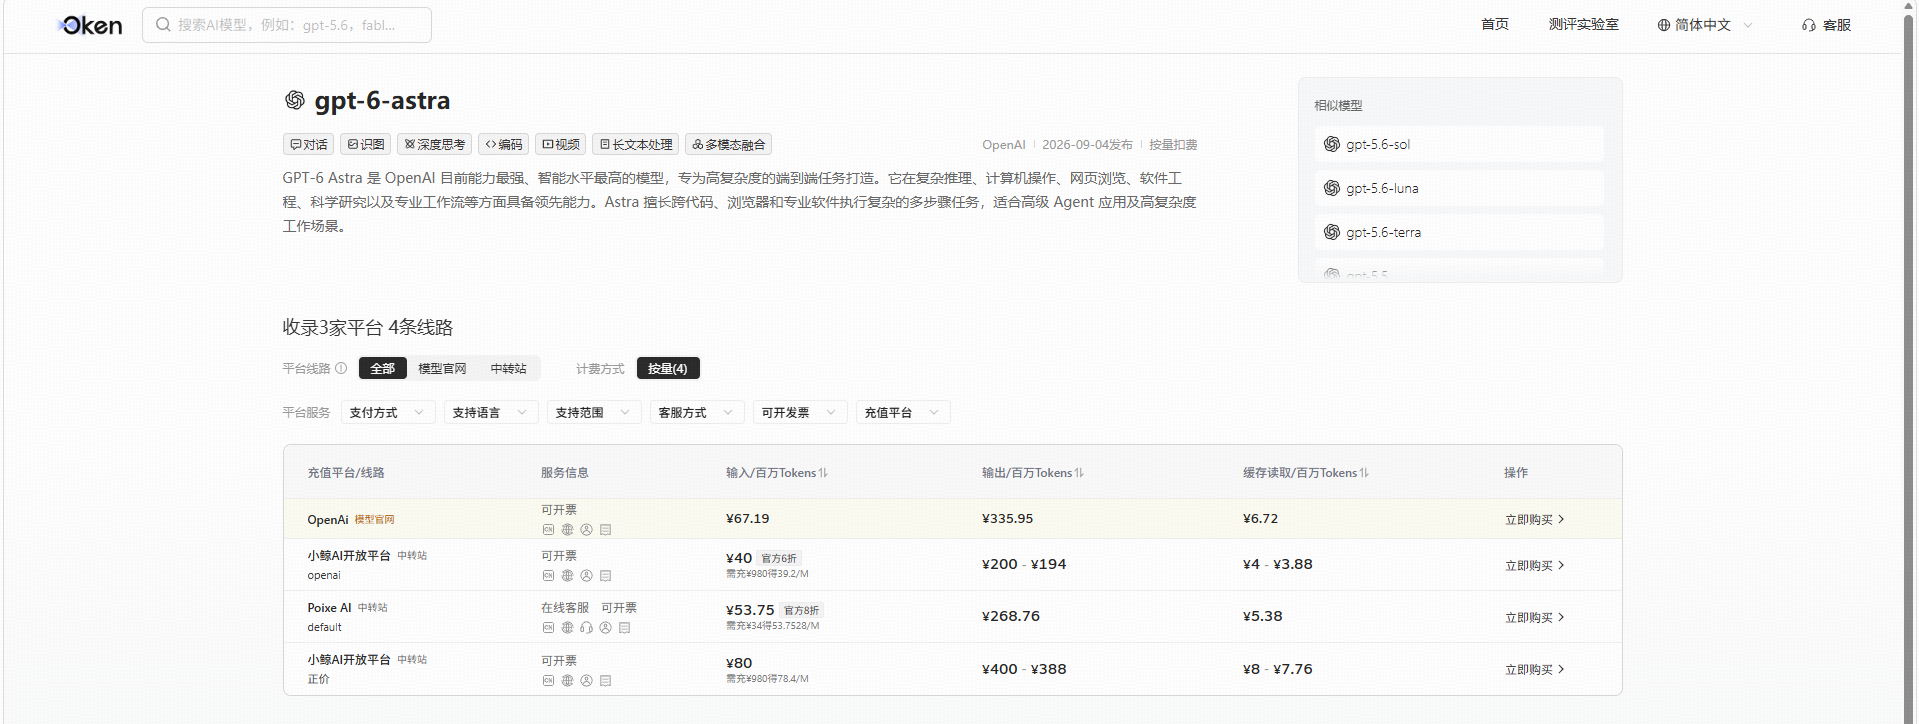The width and height of the screenshot is (1919, 724).
Task: Click 立即购买 for 小鲸AI openai row
Action: point(1535,565)
